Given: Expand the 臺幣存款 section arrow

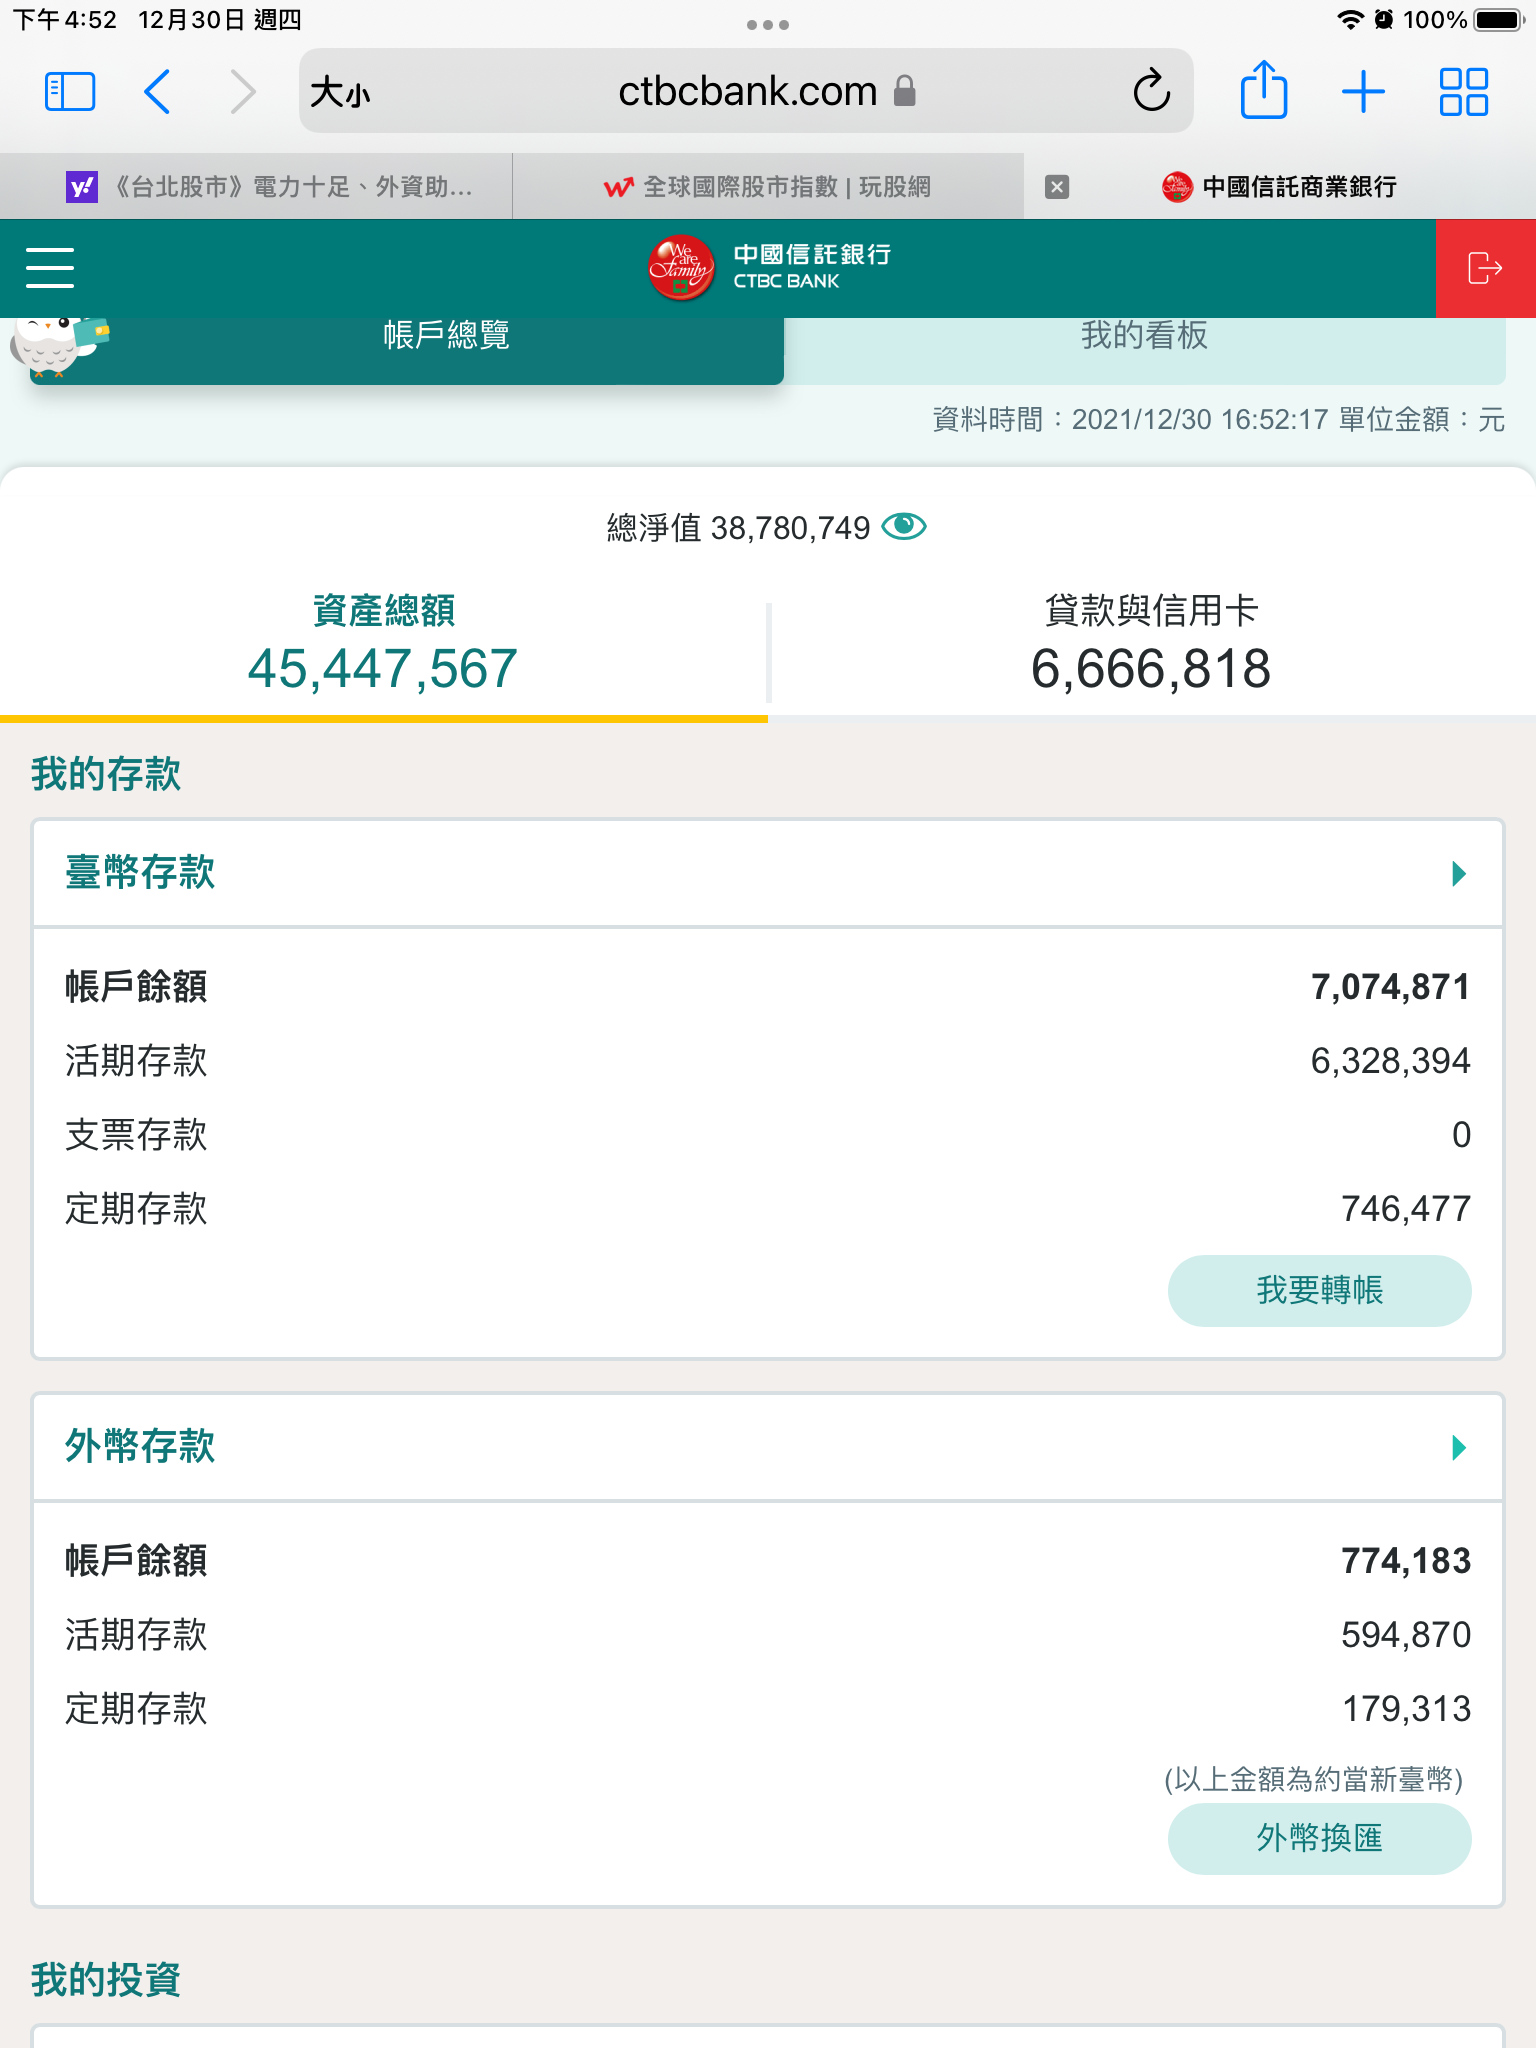Looking at the screenshot, I should tap(1458, 874).
